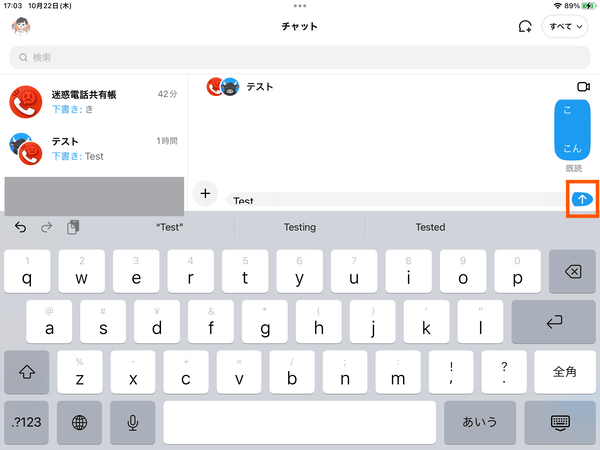600x450 pixels.
Task: Tap the l key
Action: click(x=480, y=322)
